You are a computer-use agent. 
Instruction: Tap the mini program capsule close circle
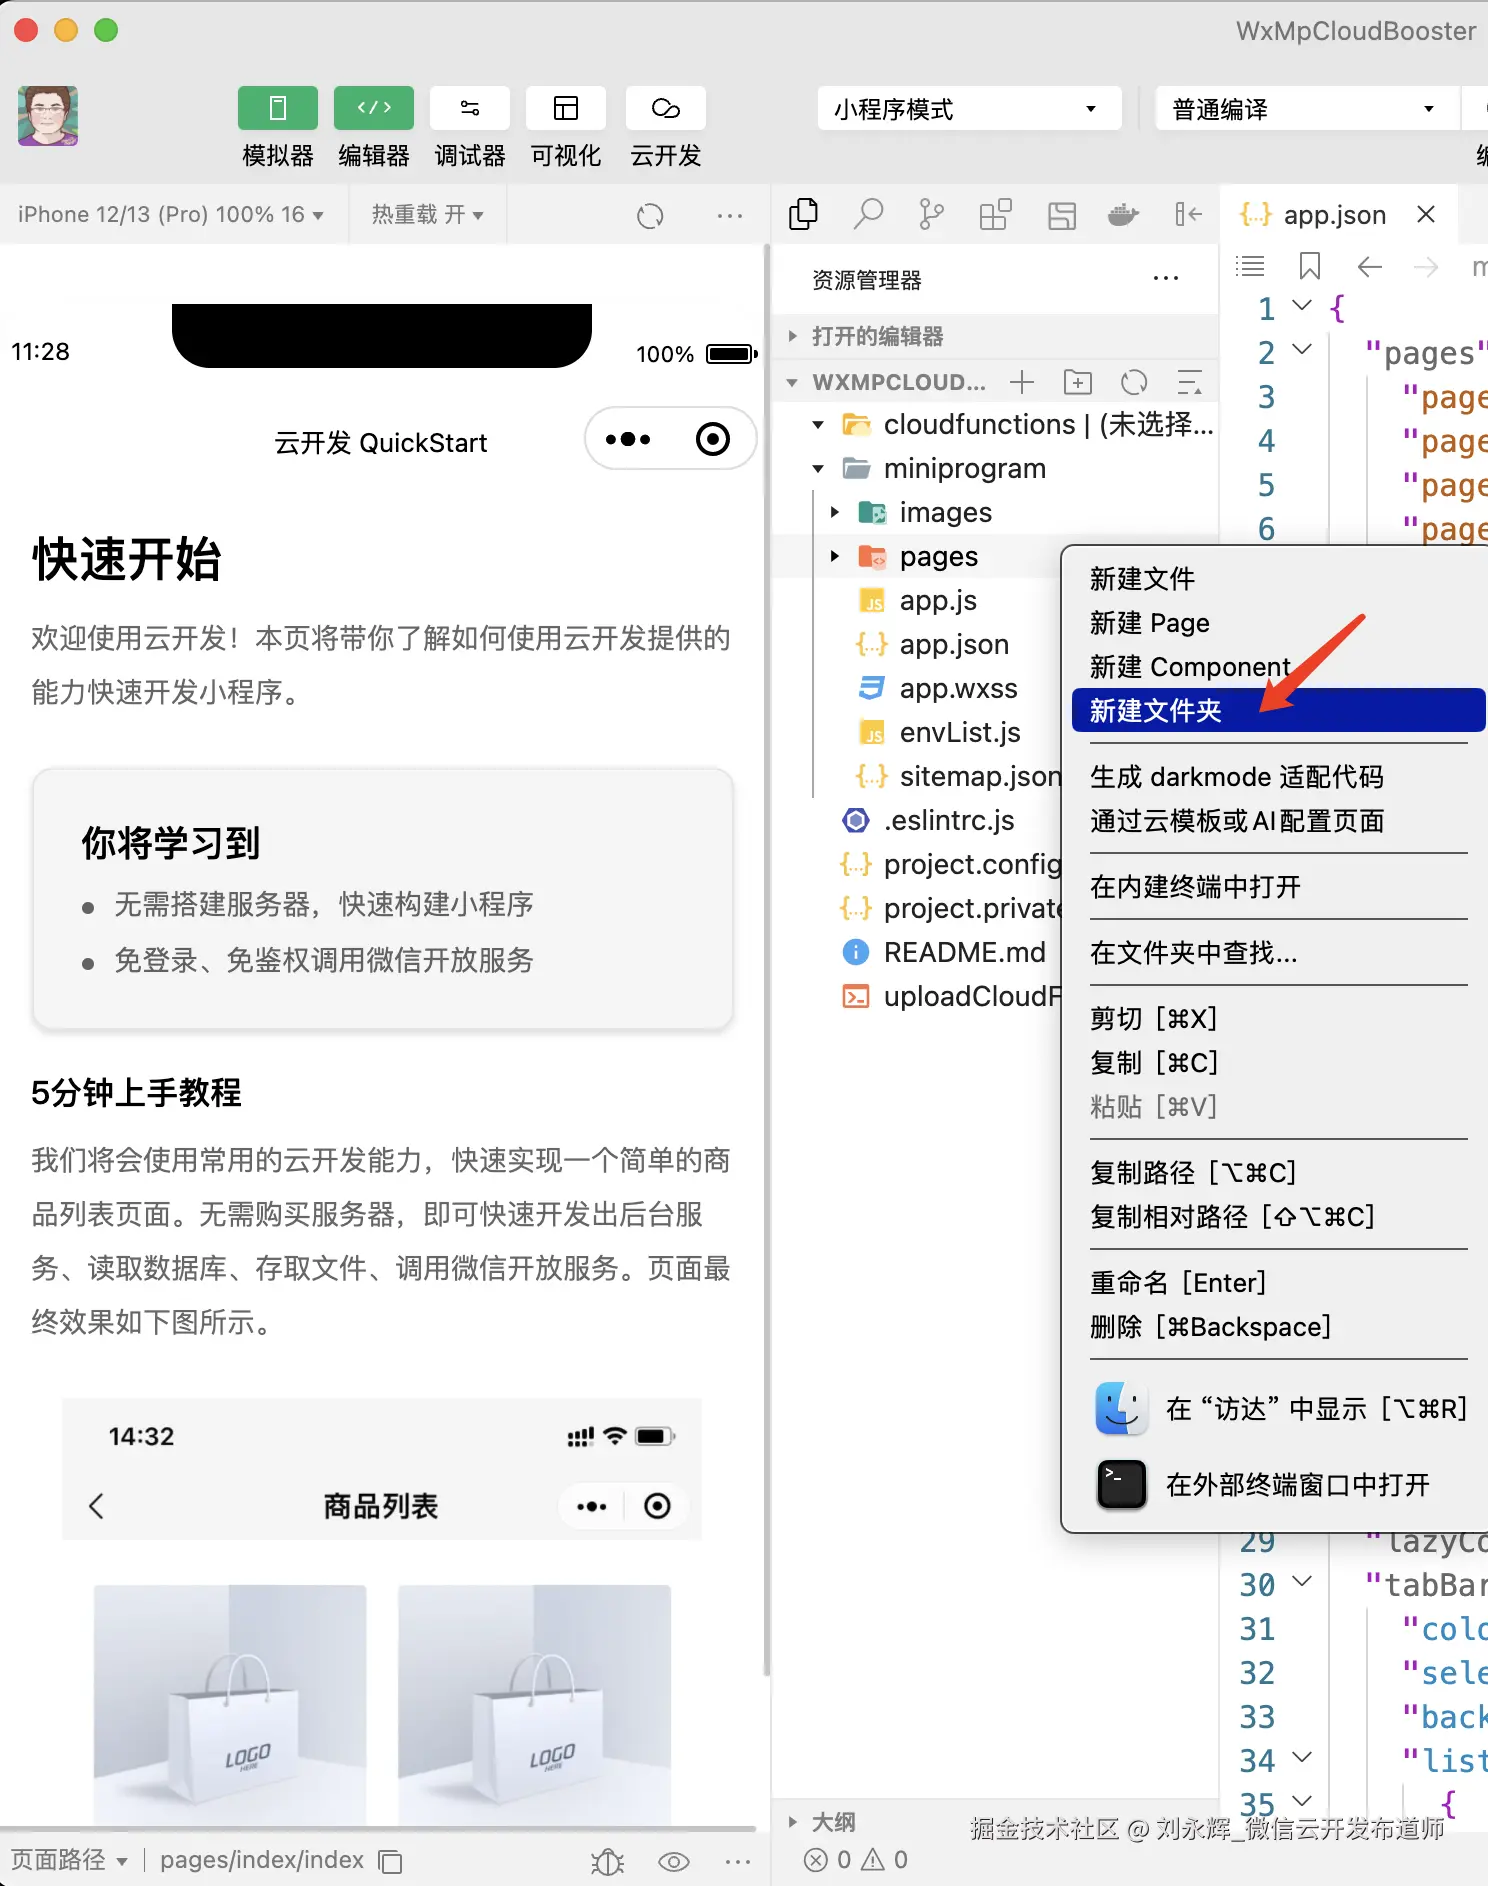coord(713,439)
